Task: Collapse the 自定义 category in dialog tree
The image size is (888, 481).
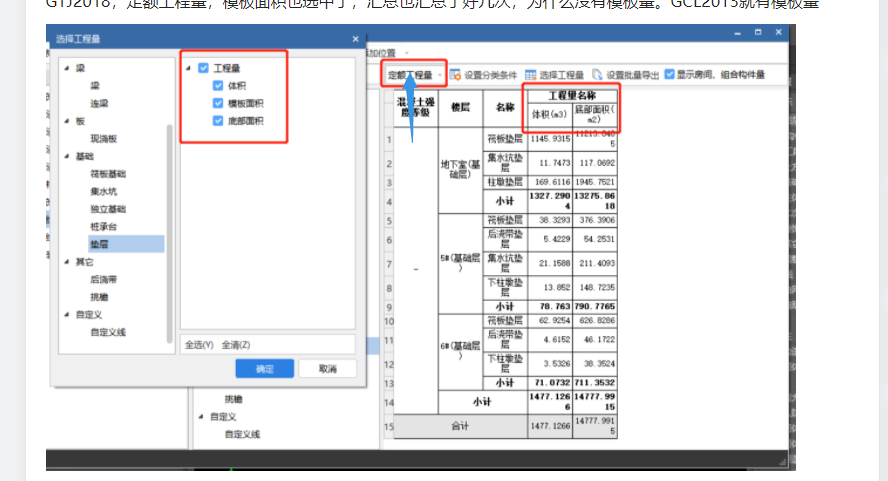Action: click(67, 314)
